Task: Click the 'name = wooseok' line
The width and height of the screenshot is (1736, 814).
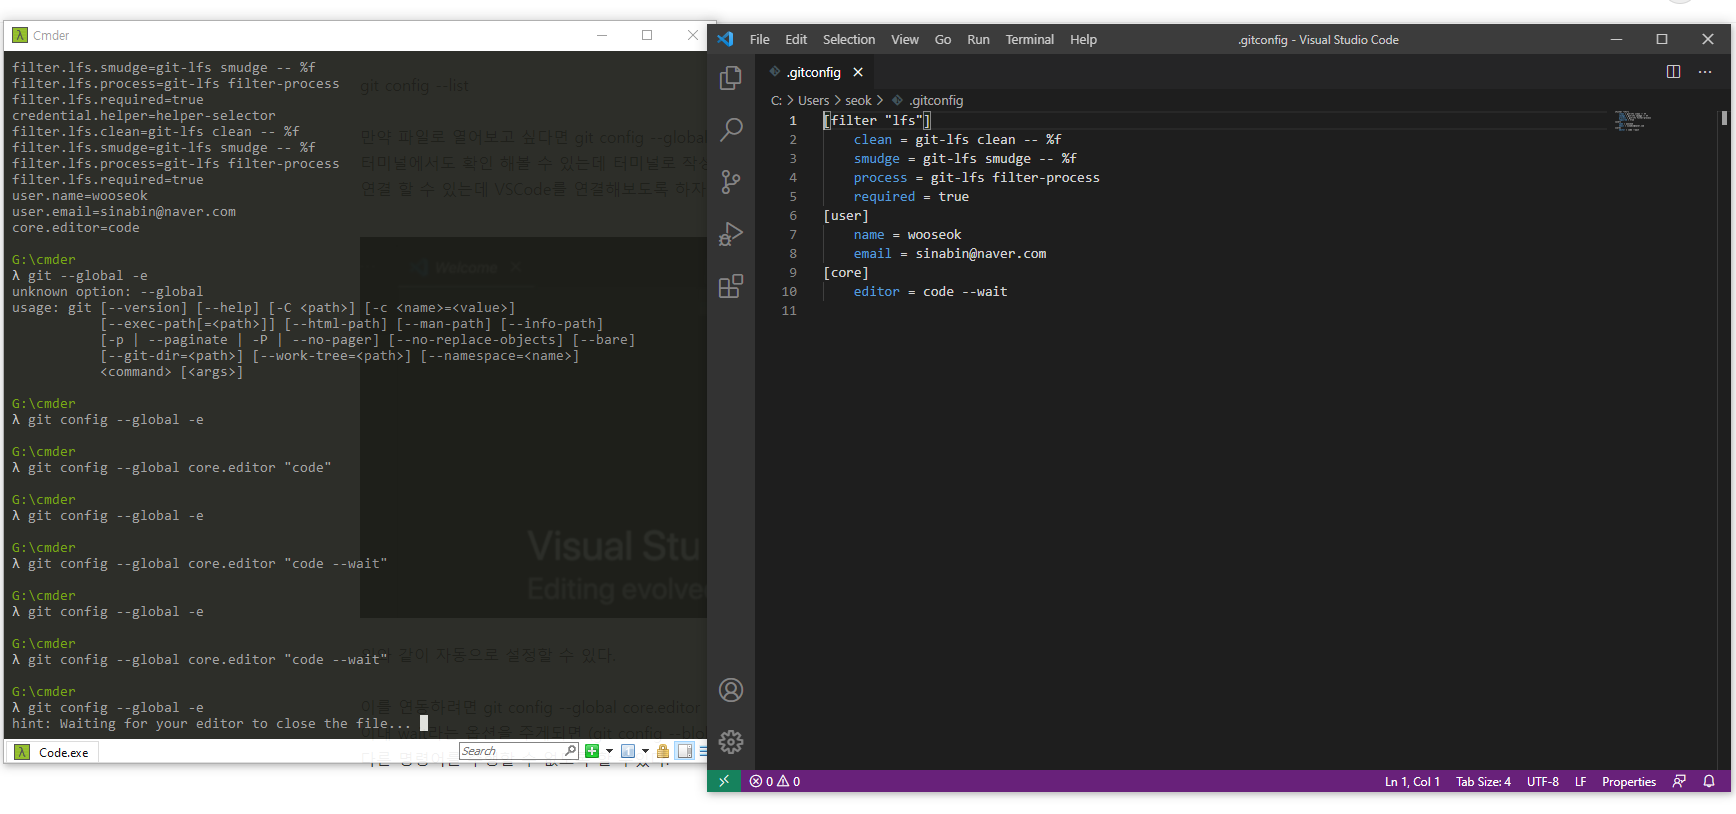Action: coord(907,234)
